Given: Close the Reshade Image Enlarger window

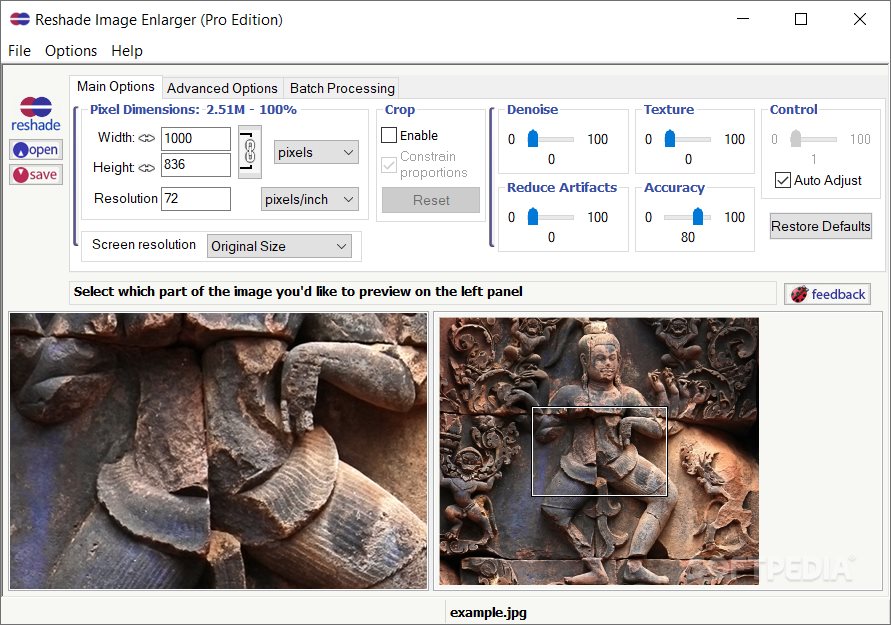Looking at the screenshot, I should [x=860, y=19].
